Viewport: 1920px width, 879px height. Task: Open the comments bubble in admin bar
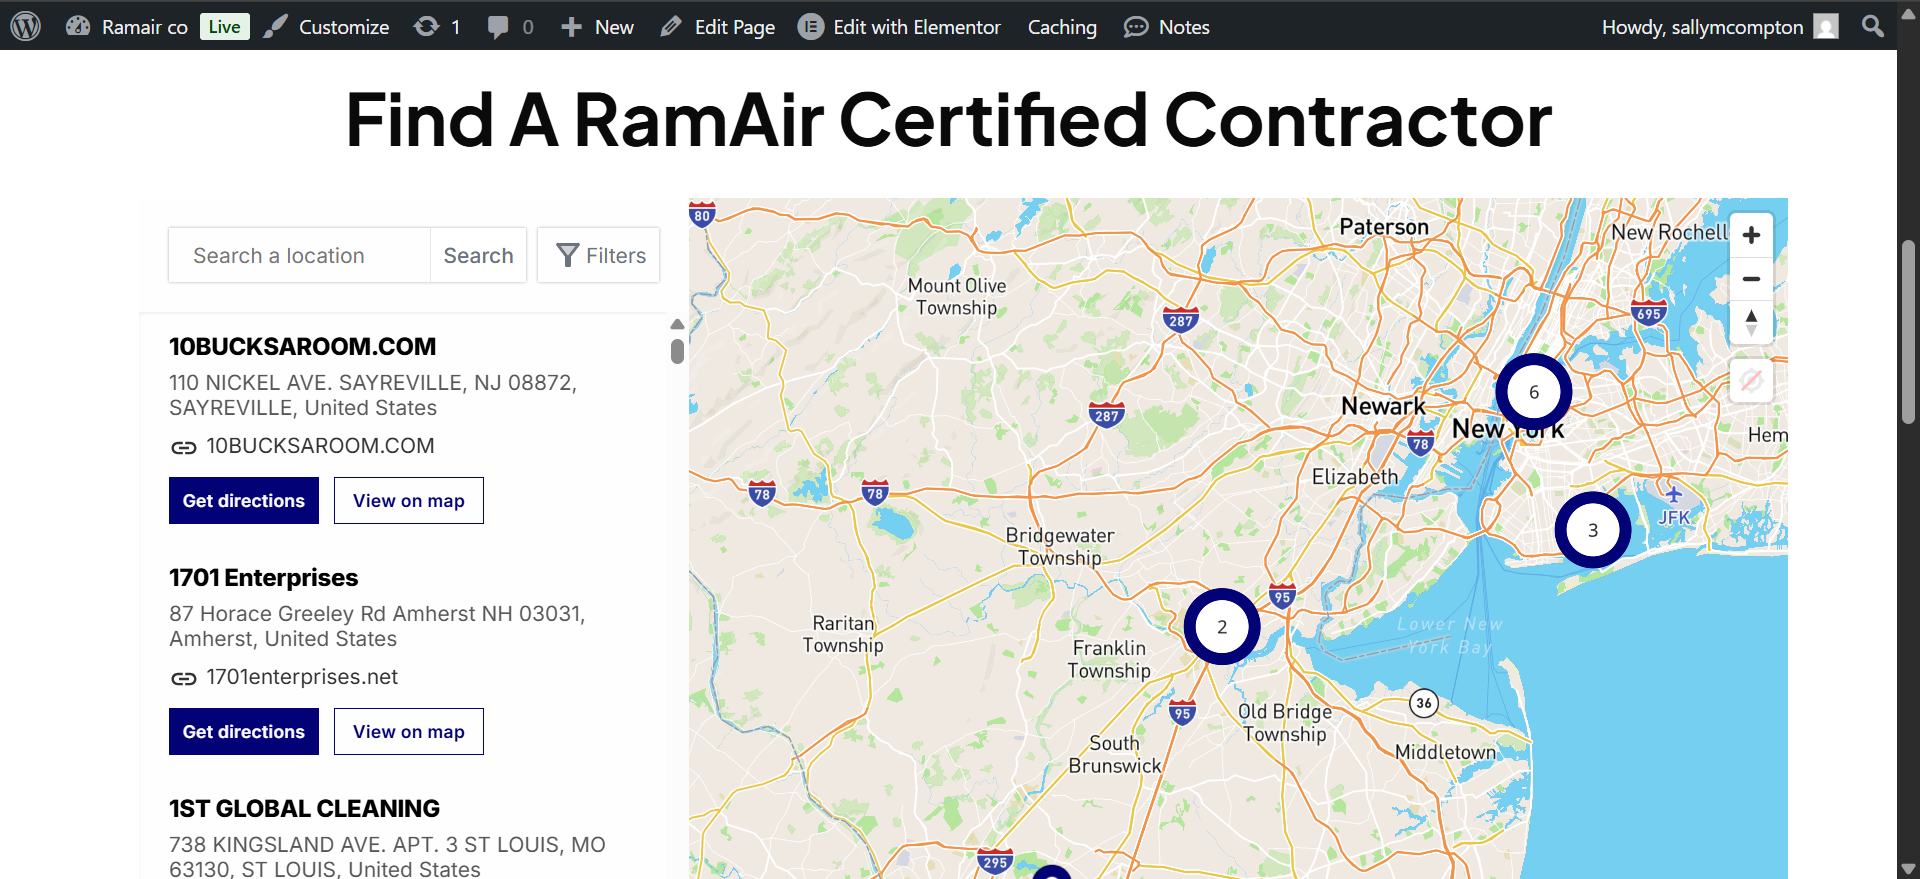click(509, 27)
